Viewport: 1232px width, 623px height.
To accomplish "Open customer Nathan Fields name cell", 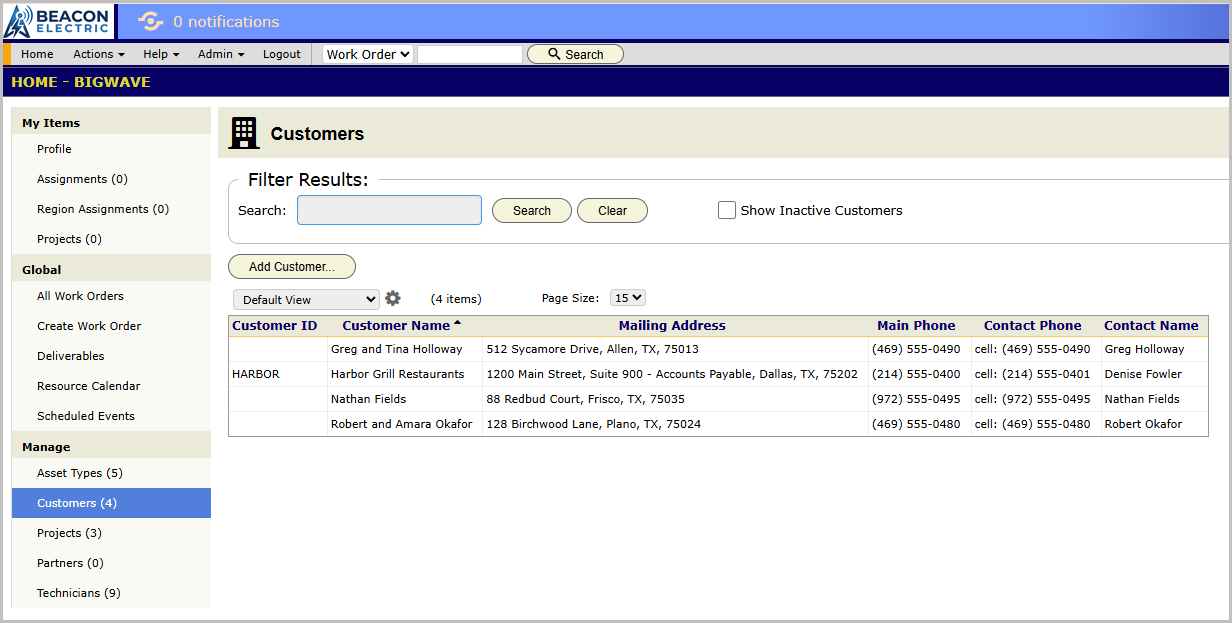I will point(369,399).
